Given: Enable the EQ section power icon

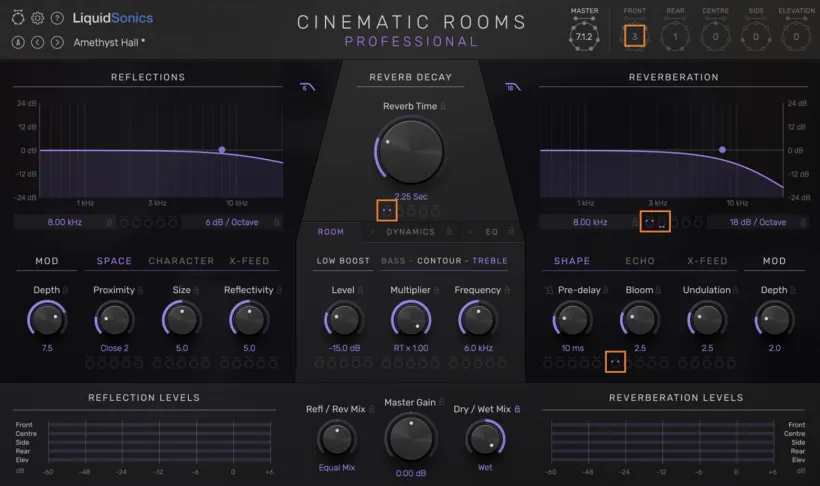Looking at the screenshot, I should pyautogui.click(x=470, y=231).
